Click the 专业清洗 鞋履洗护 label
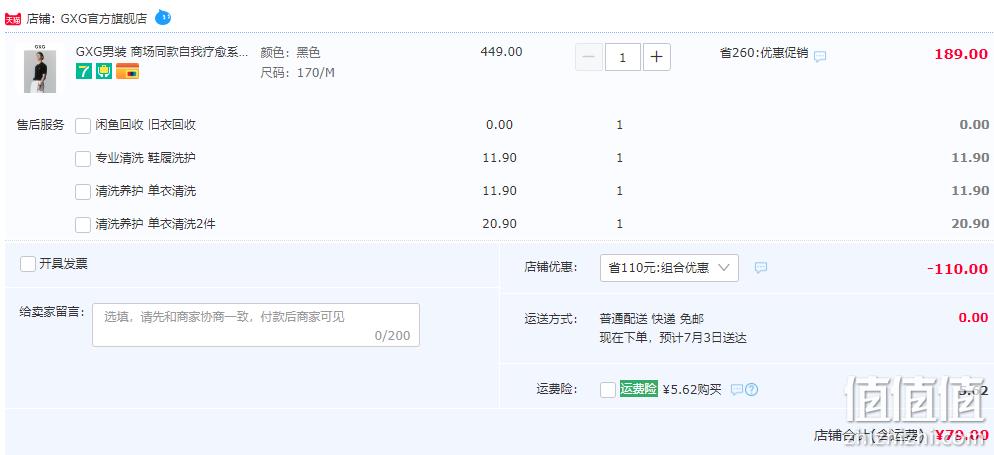This screenshot has width=994, height=455. (146, 158)
